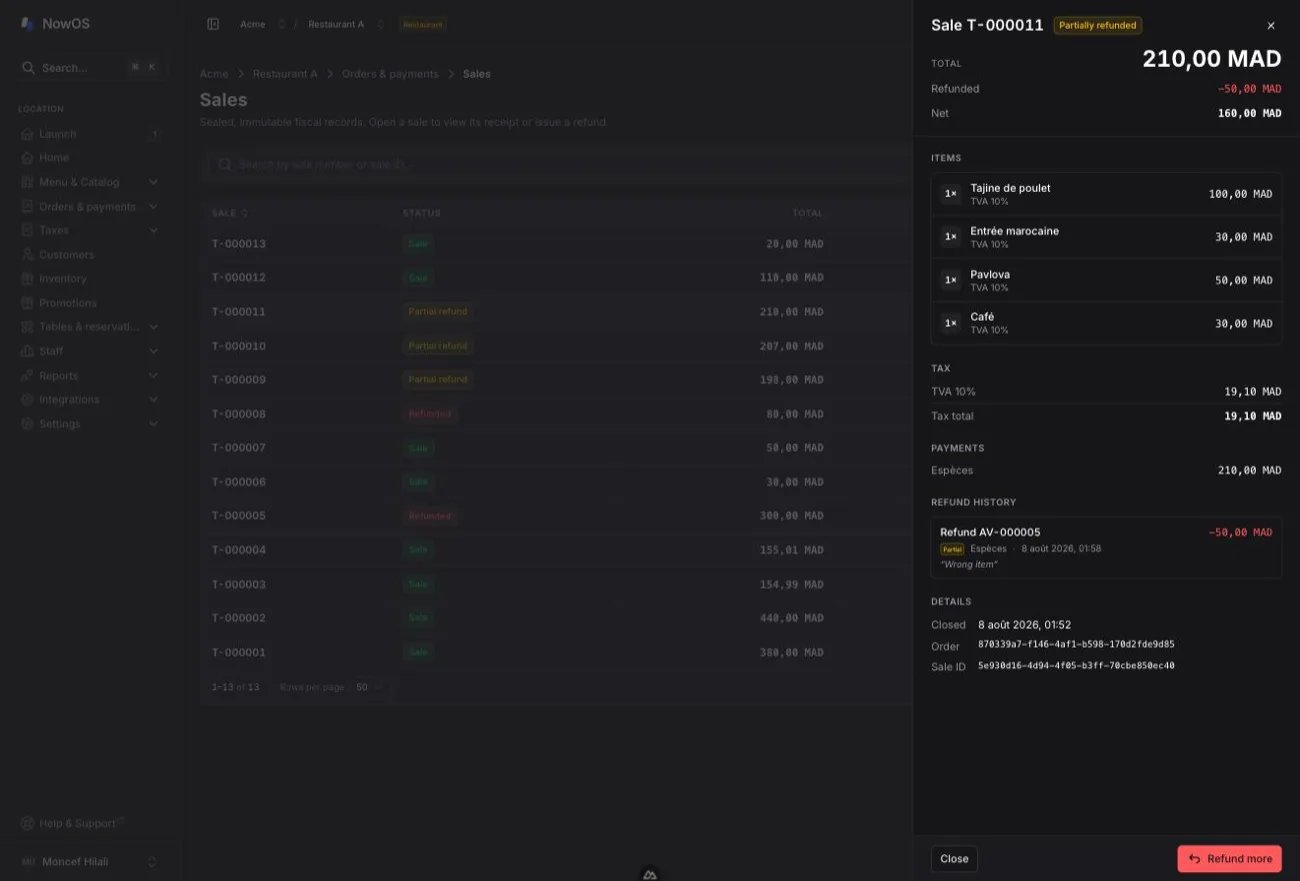
Task: Click the Refunded badge for T-000008
Action: (x=430, y=414)
